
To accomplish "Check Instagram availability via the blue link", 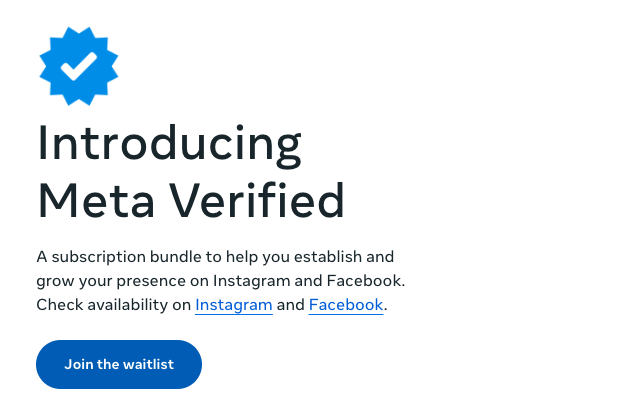I will click(x=234, y=305).
